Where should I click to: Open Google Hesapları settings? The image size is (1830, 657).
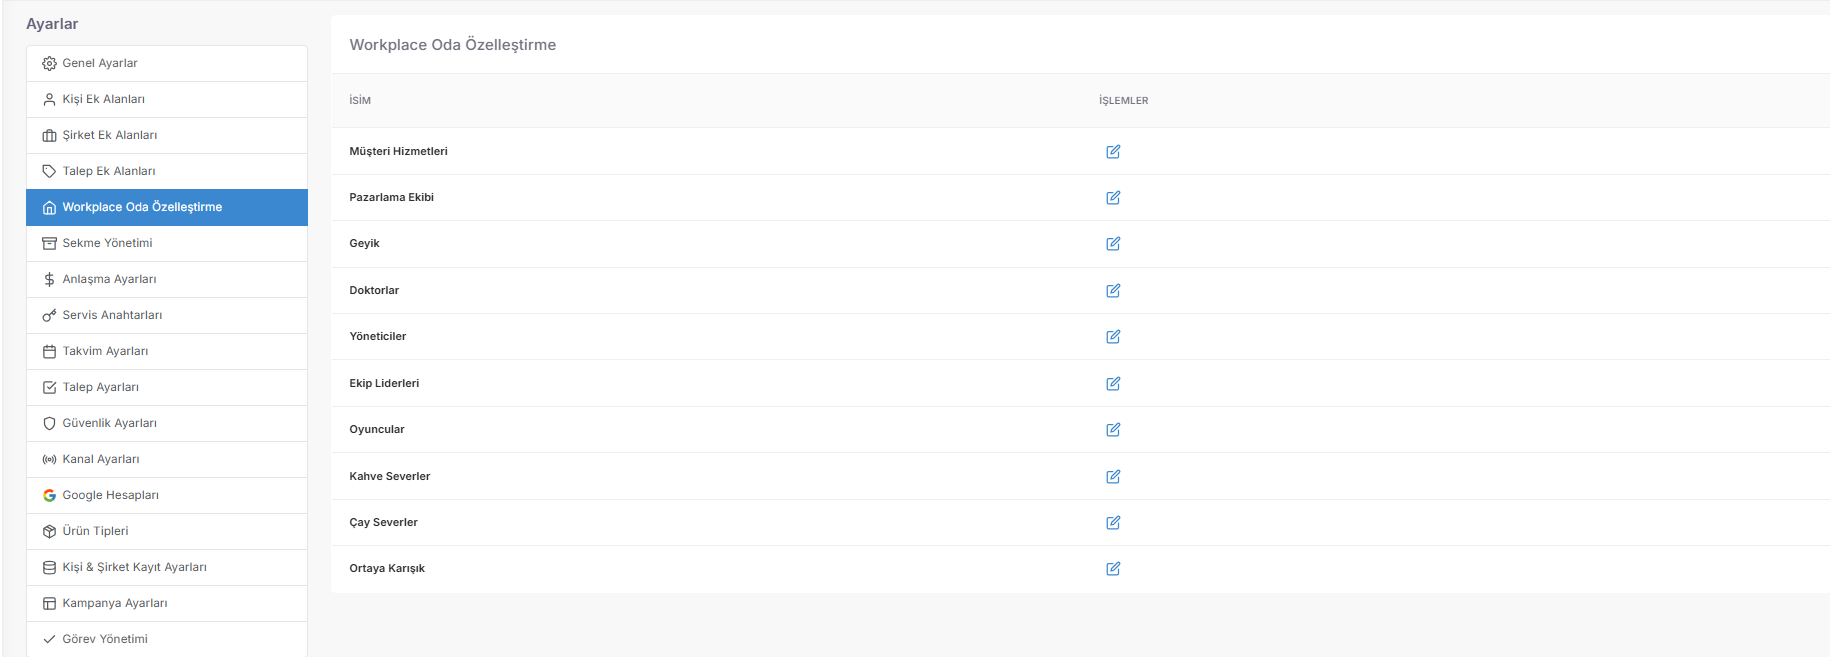(x=167, y=495)
